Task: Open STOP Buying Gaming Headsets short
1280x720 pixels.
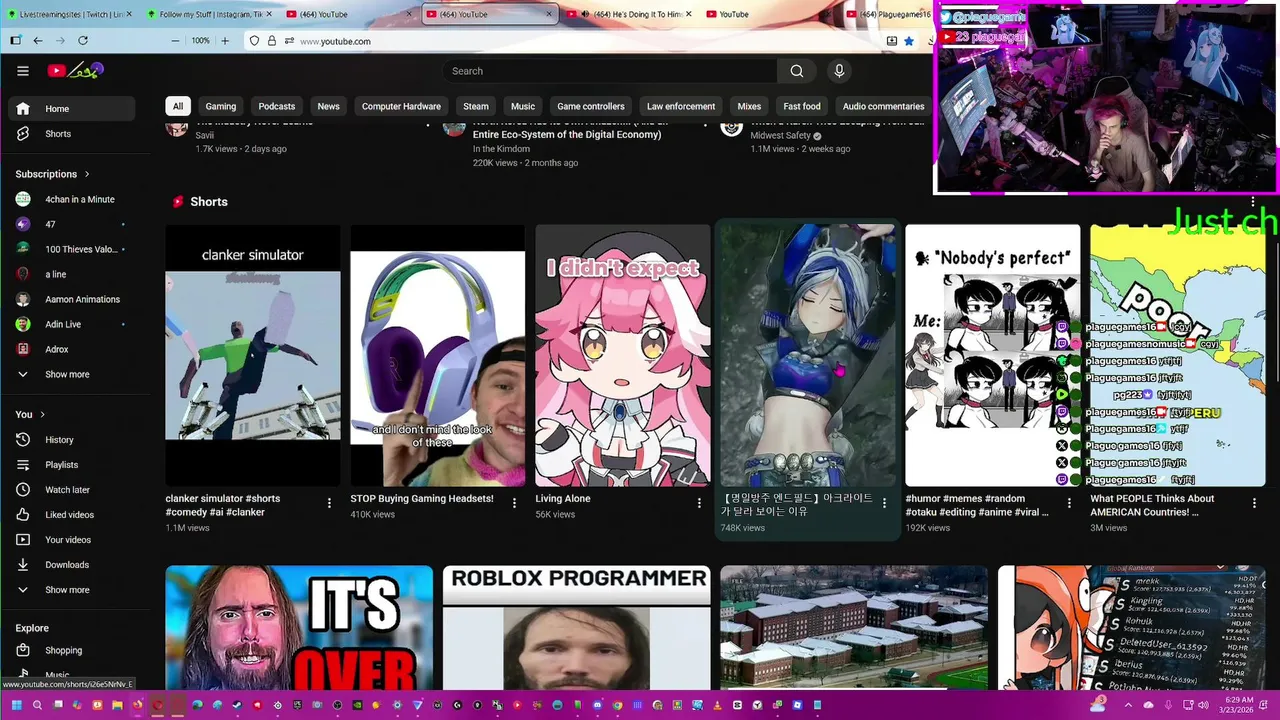Action: pos(438,355)
